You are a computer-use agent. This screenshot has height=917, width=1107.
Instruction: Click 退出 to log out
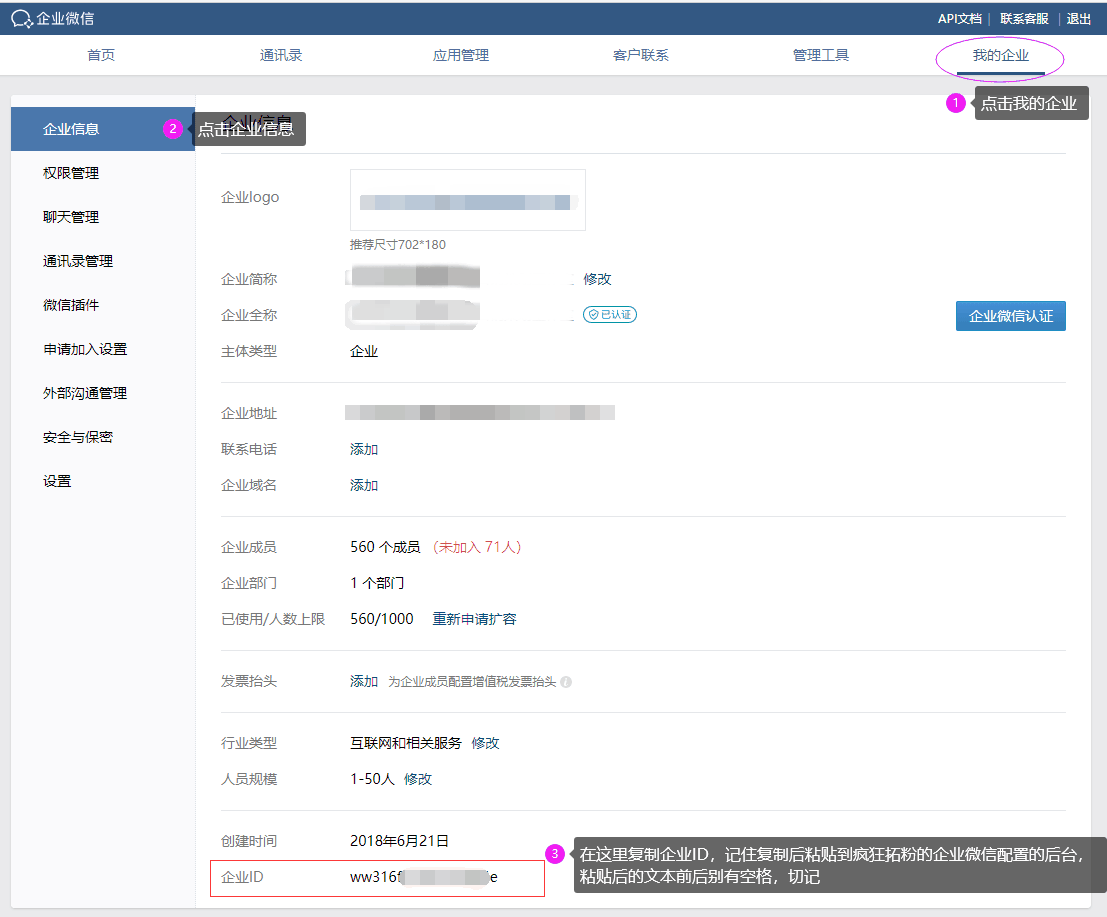pos(1079,19)
